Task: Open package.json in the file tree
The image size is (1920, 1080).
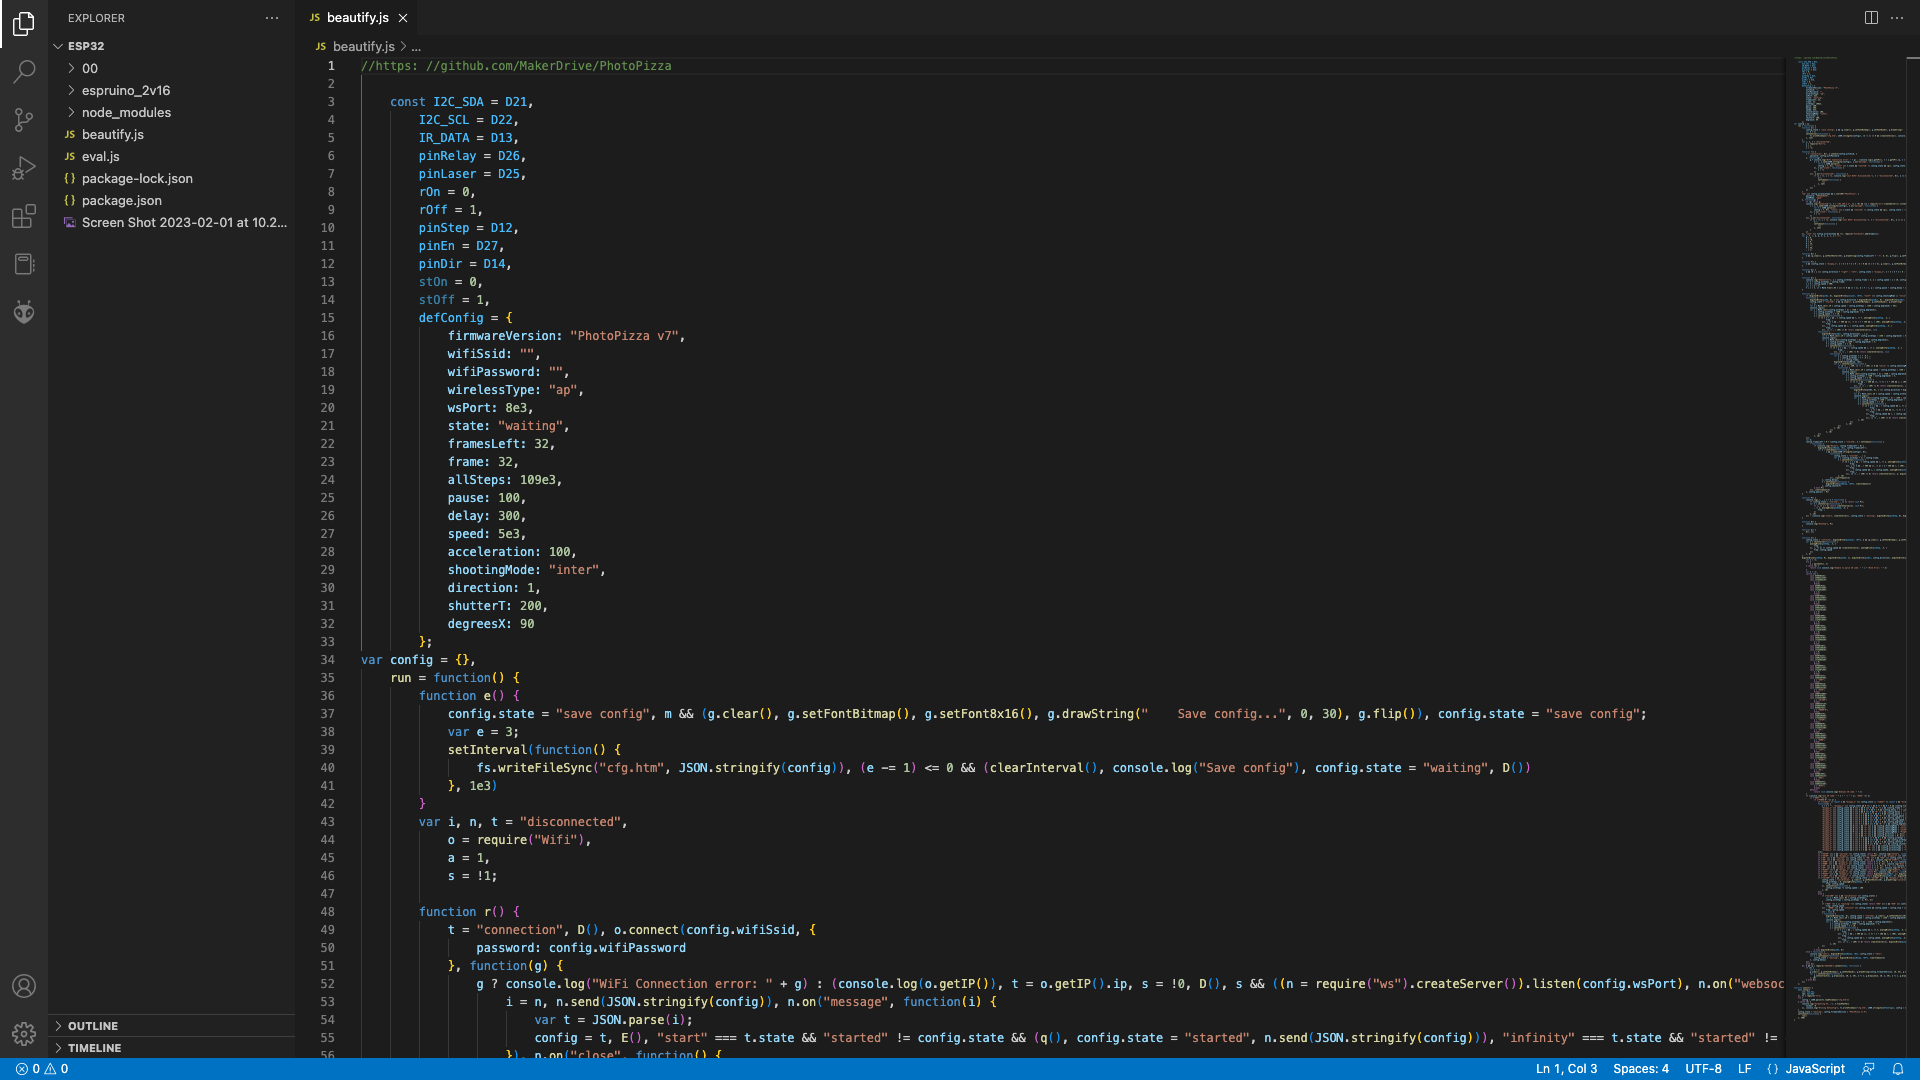Action: (121, 201)
